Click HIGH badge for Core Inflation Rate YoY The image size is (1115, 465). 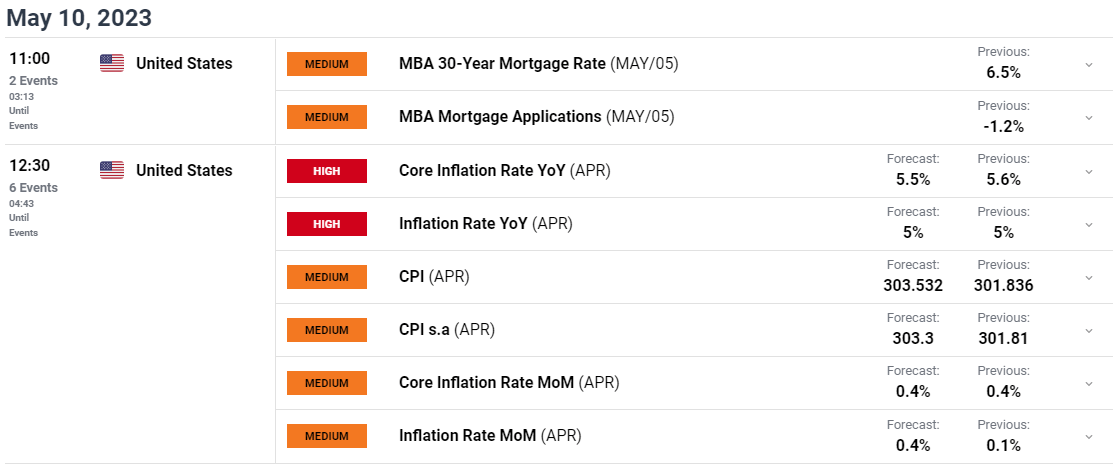pyautogui.click(x=327, y=171)
